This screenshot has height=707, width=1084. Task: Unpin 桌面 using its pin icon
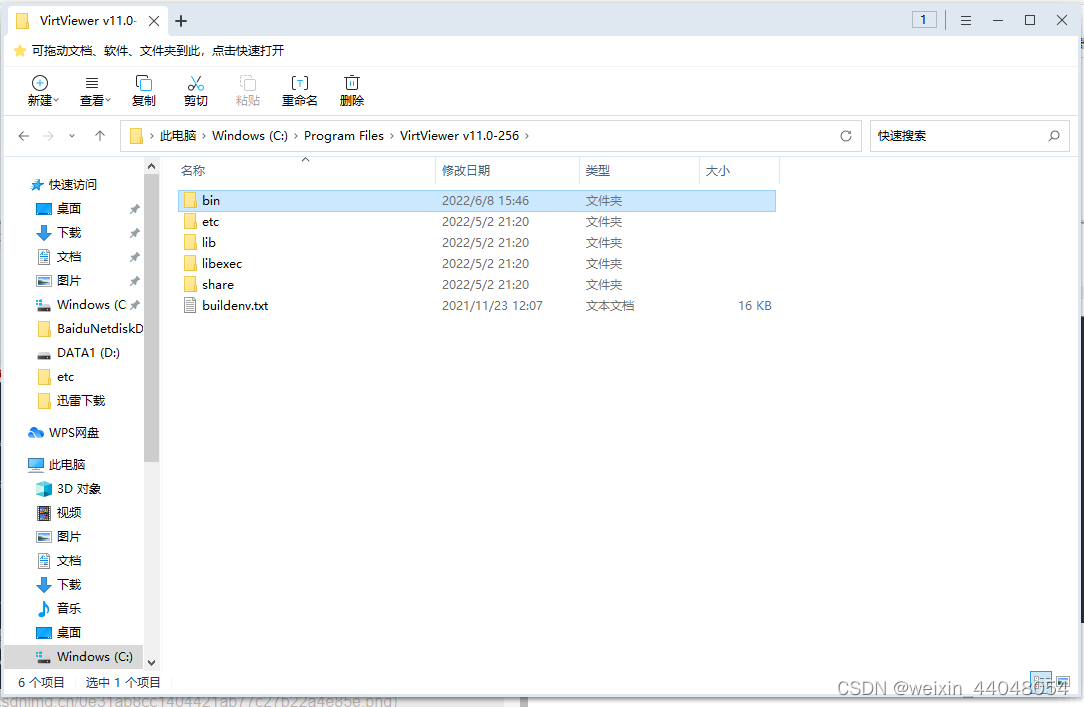coord(135,209)
